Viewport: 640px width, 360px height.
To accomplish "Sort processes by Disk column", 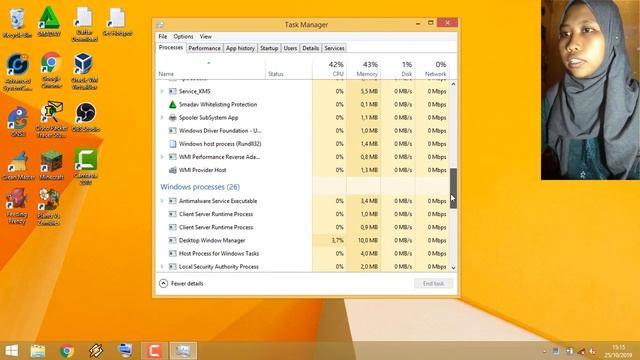I will coord(398,69).
